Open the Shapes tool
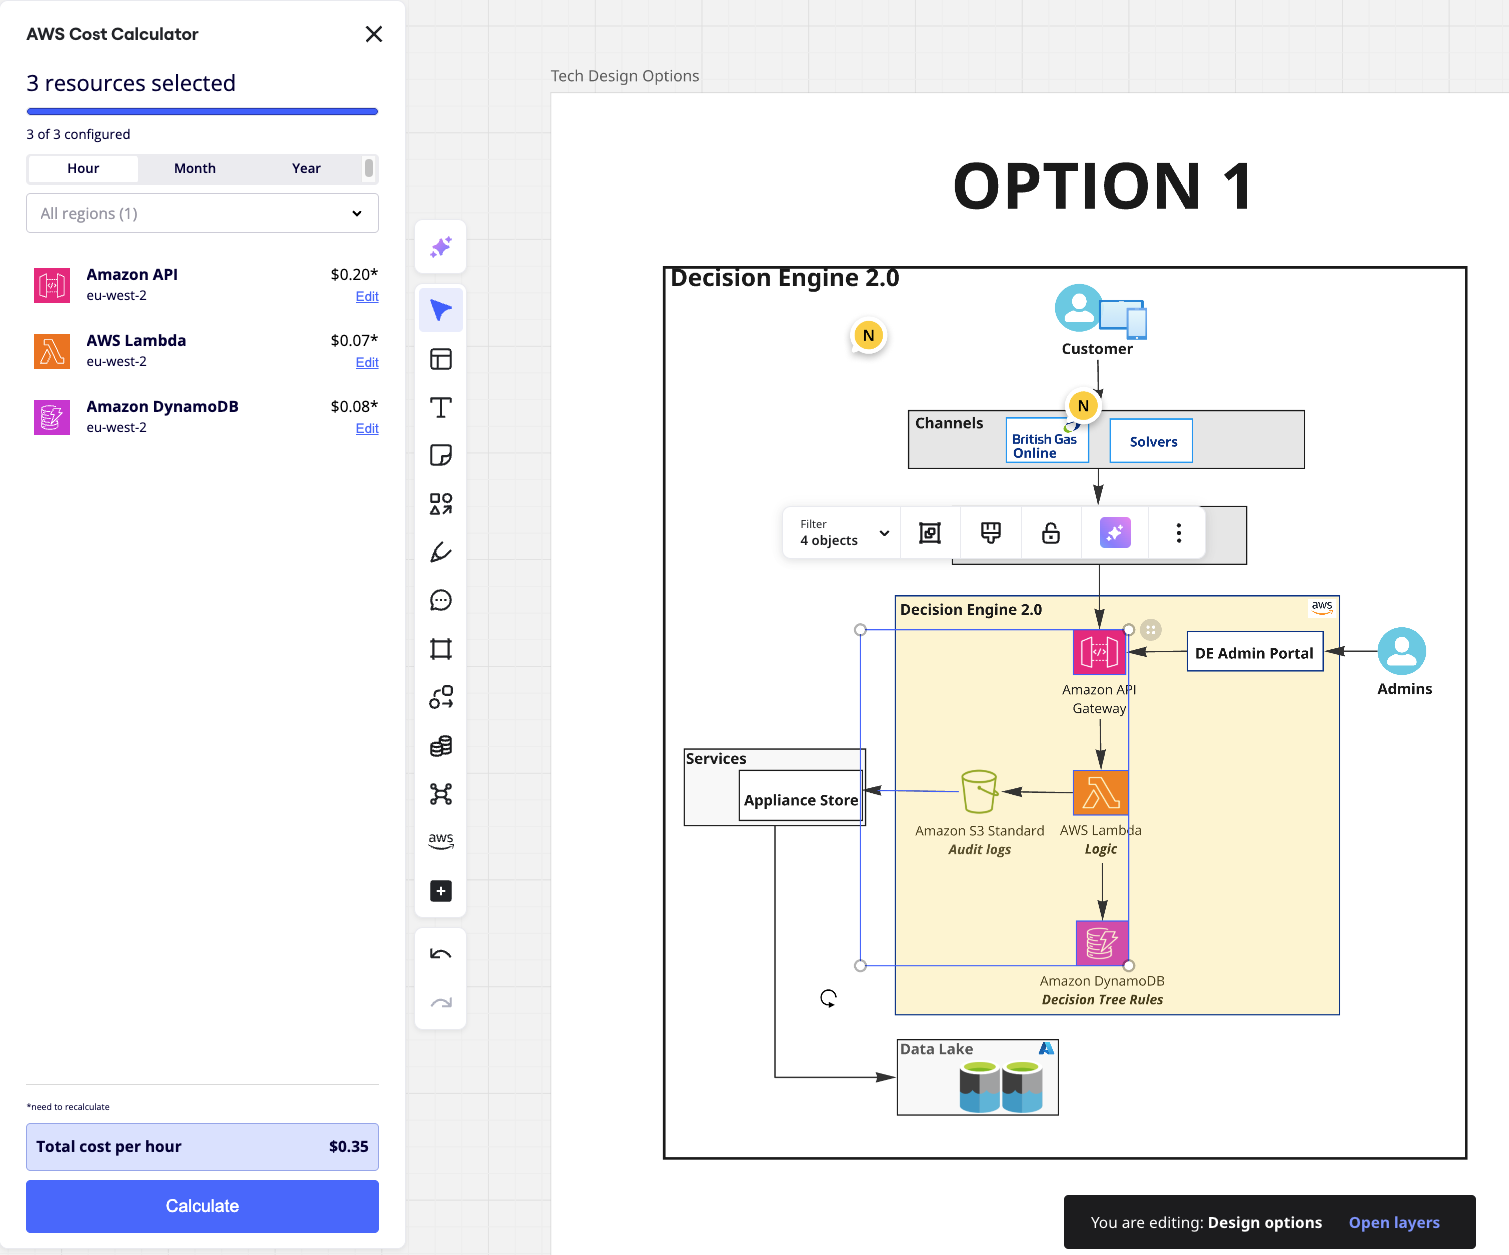 click(x=440, y=504)
